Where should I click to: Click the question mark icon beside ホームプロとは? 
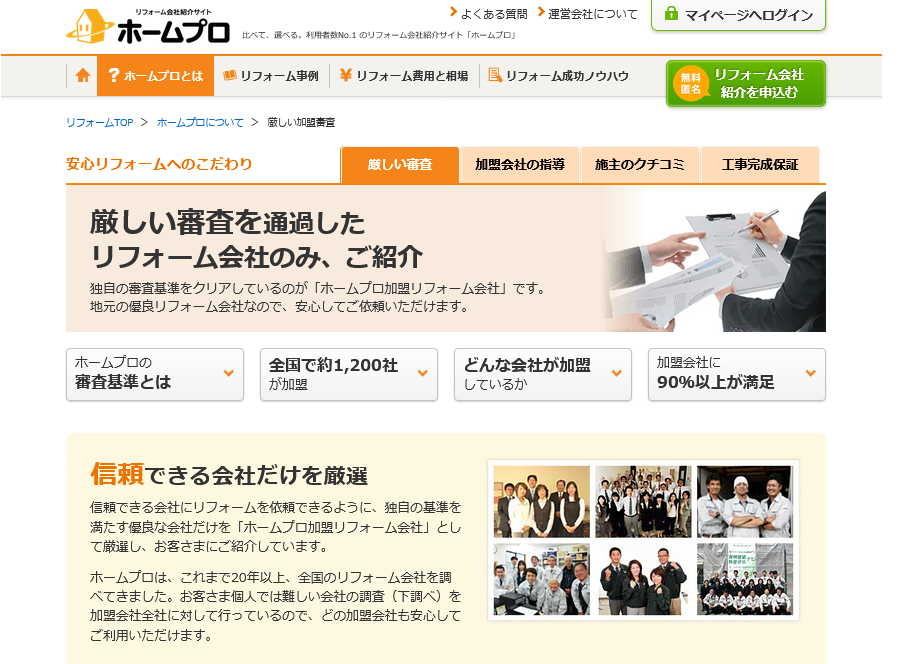pyautogui.click(x=114, y=75)
